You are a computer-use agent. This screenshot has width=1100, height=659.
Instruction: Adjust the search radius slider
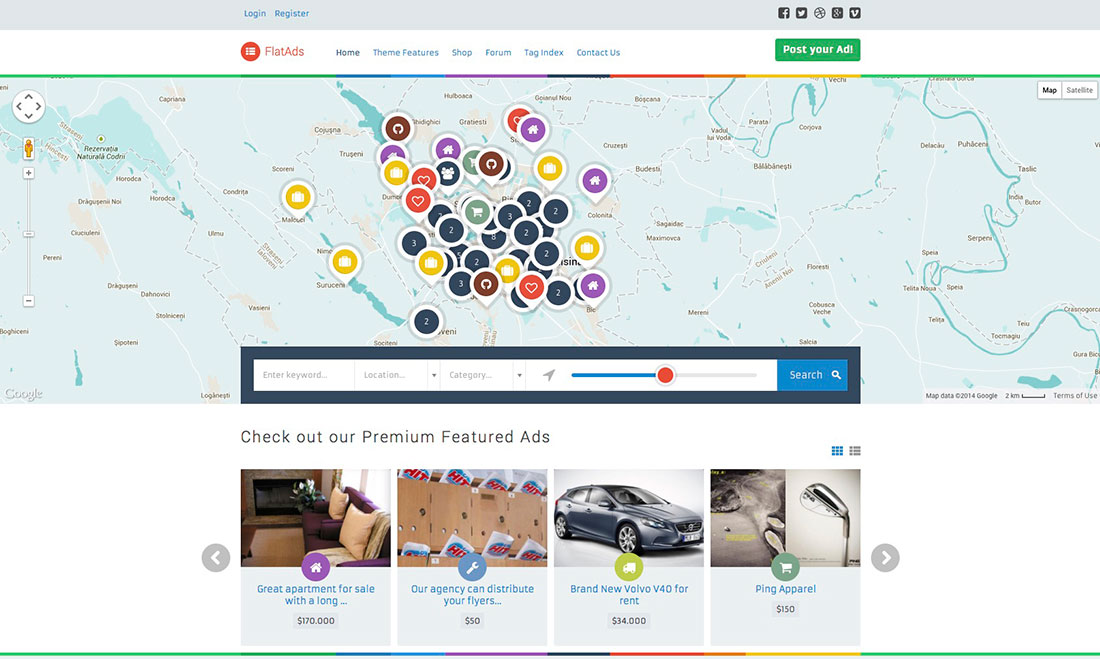coord(665,374)
